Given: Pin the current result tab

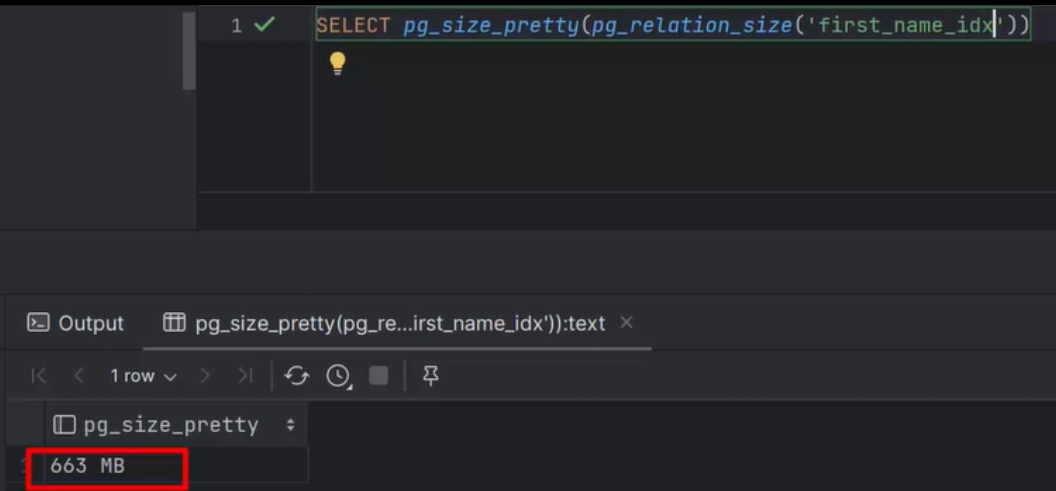Looking at the screenshot, I should [x=431, y=376].
